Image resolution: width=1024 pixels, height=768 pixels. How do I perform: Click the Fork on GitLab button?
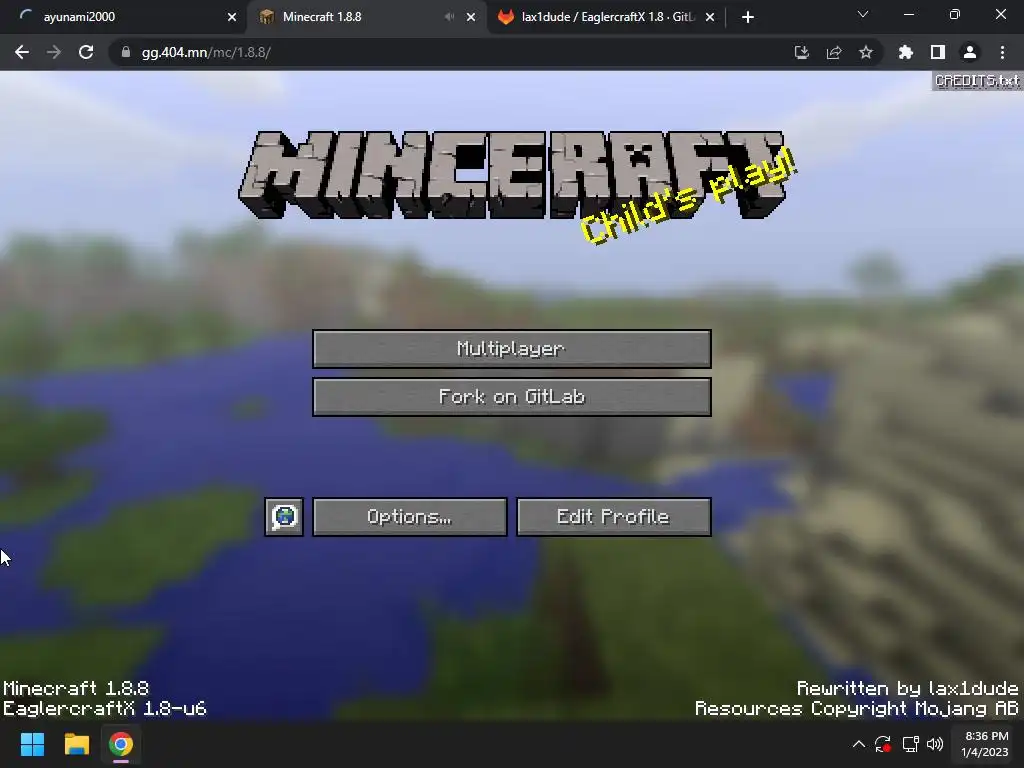[511, 396]
